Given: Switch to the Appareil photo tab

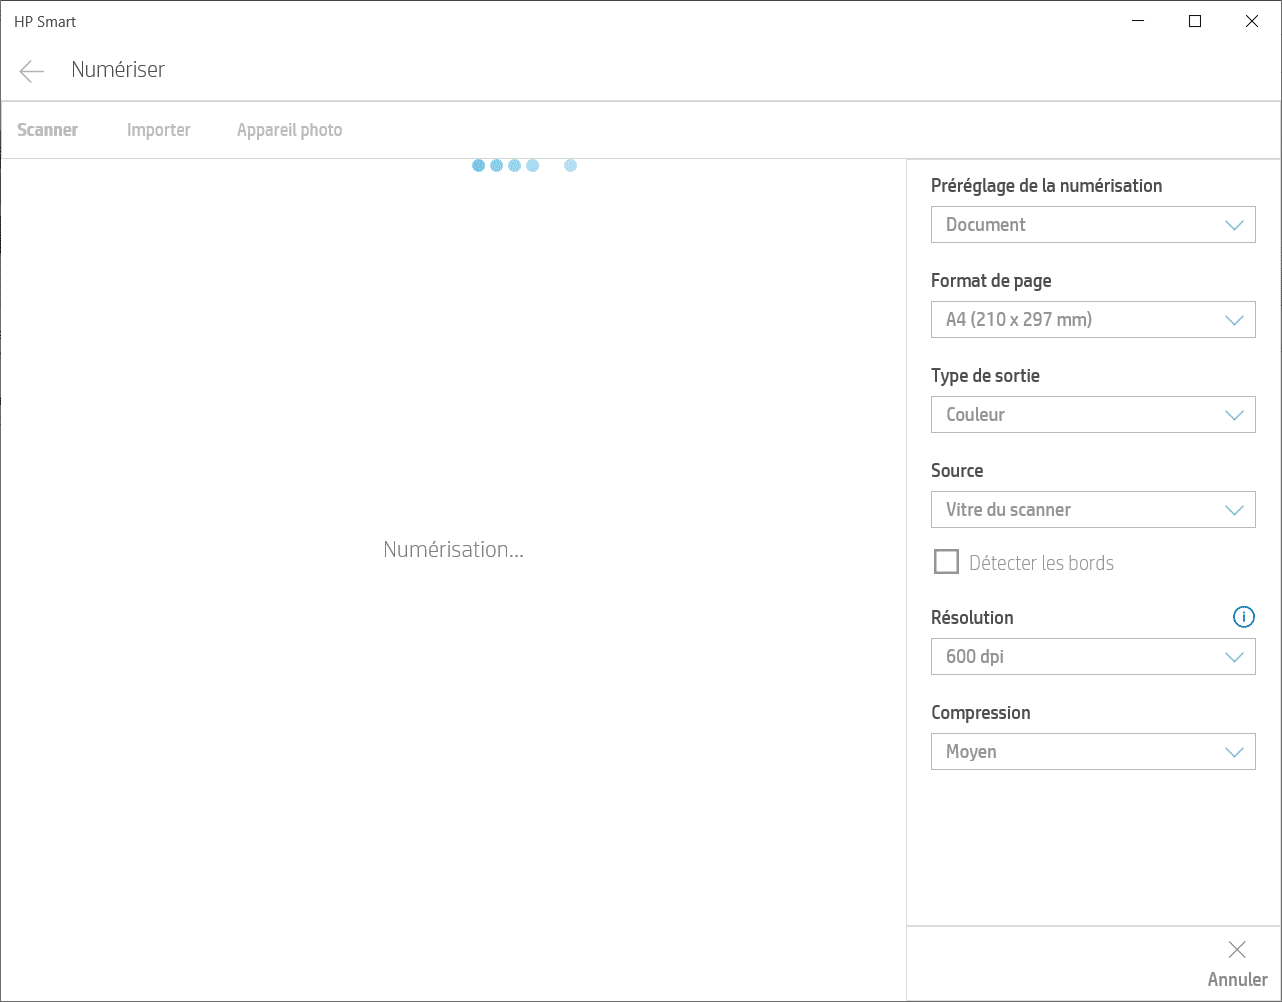Looking at the screenshot, I should (289, 129).
